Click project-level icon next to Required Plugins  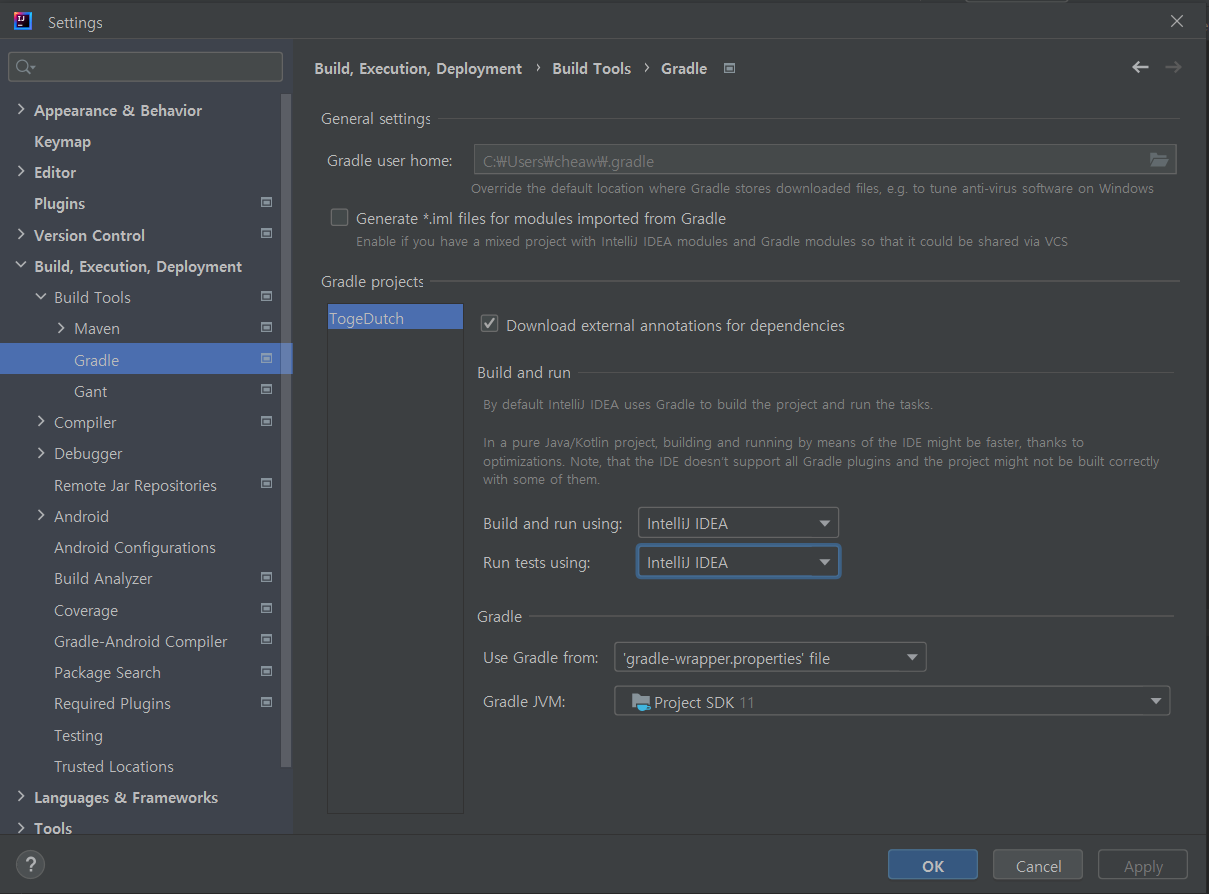(x=266, y=702)
